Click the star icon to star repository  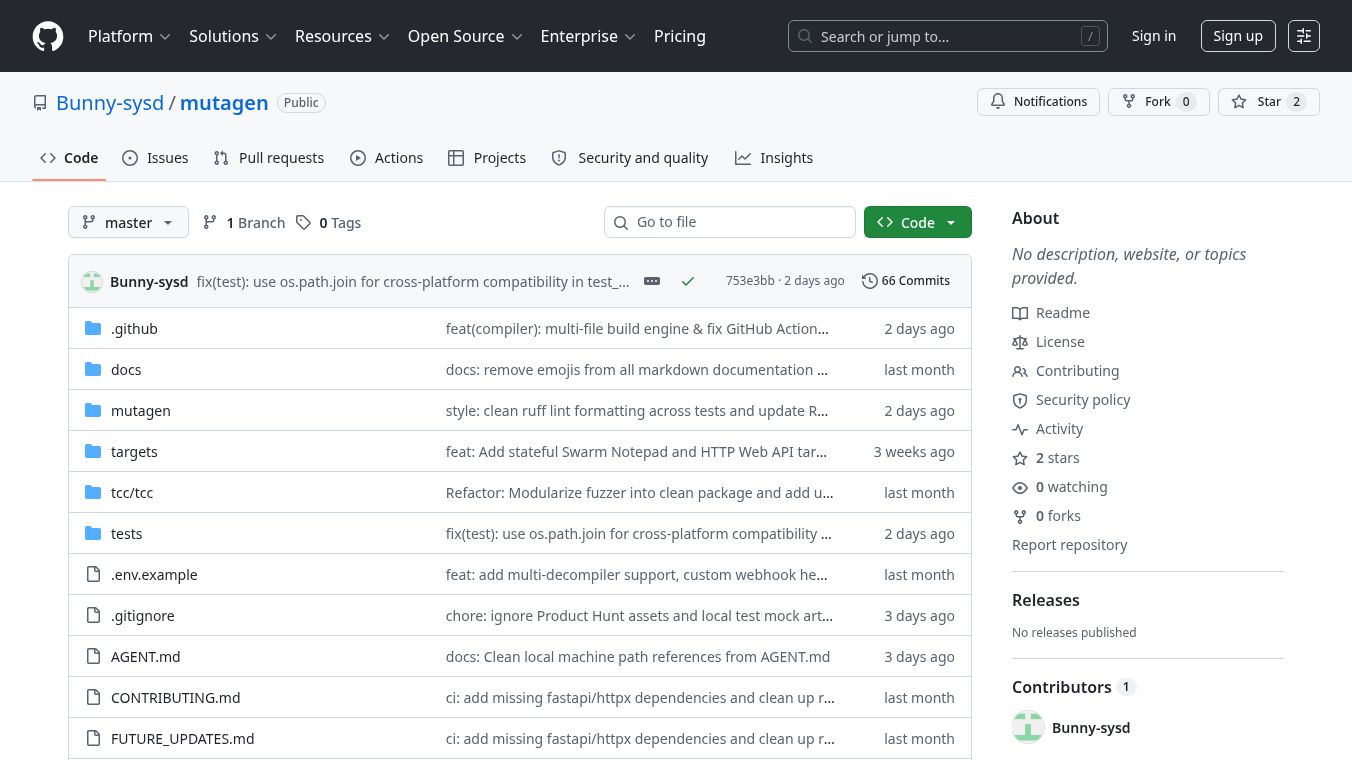coord(1239,102)
